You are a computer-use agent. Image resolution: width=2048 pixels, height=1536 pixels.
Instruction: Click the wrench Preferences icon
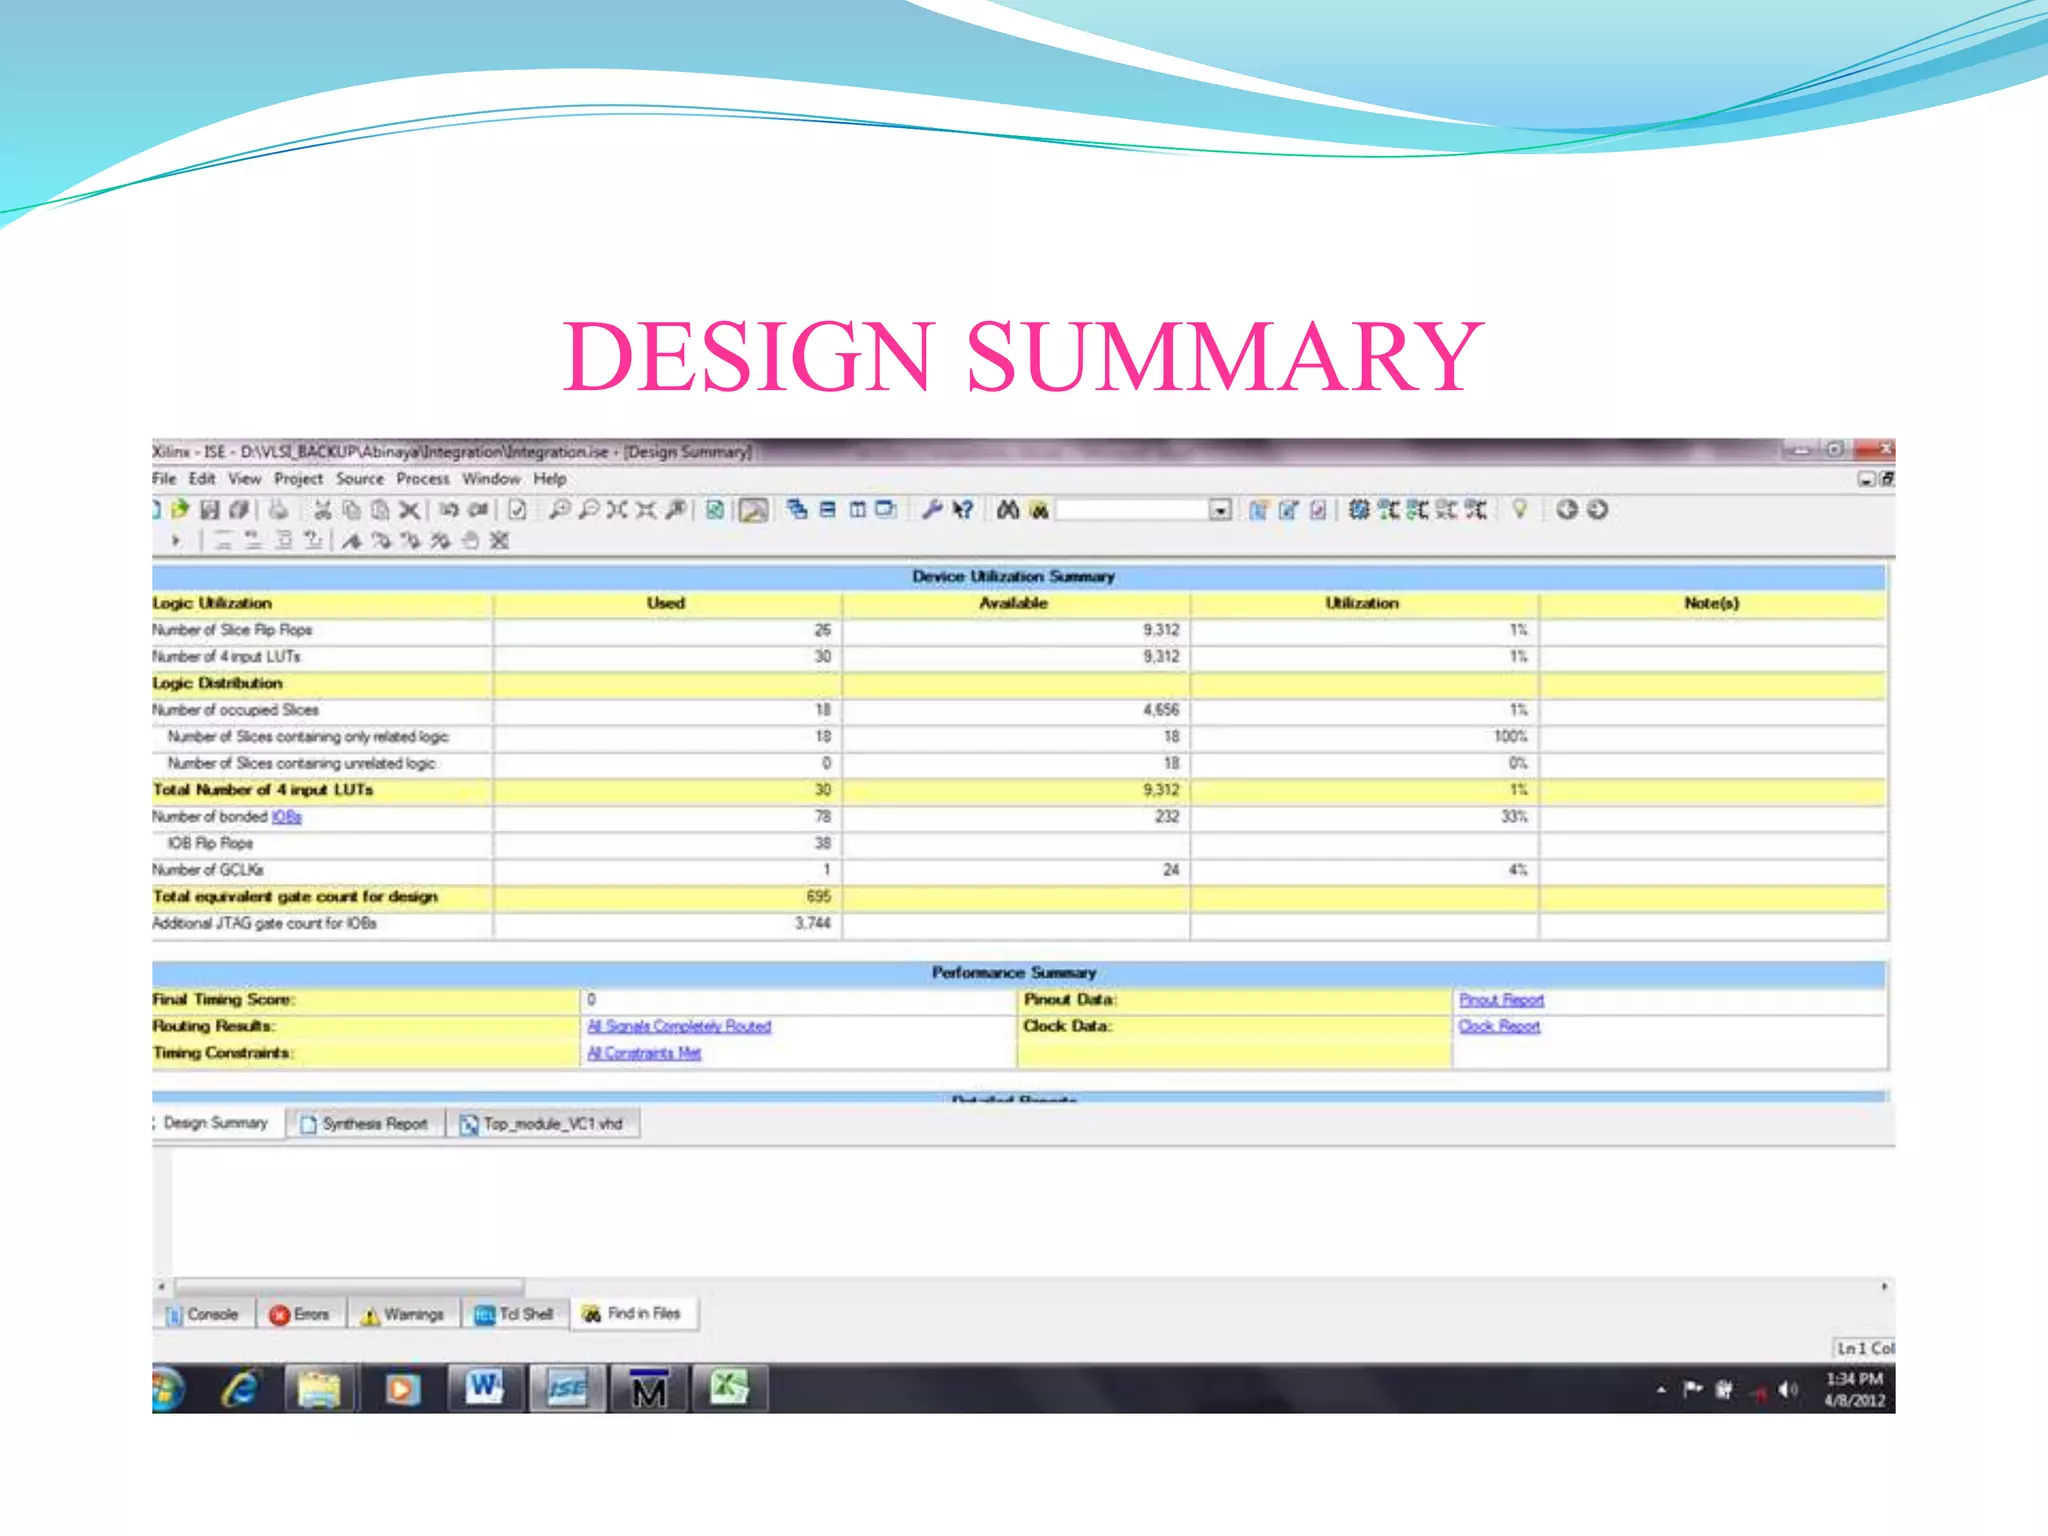(932, 510)
